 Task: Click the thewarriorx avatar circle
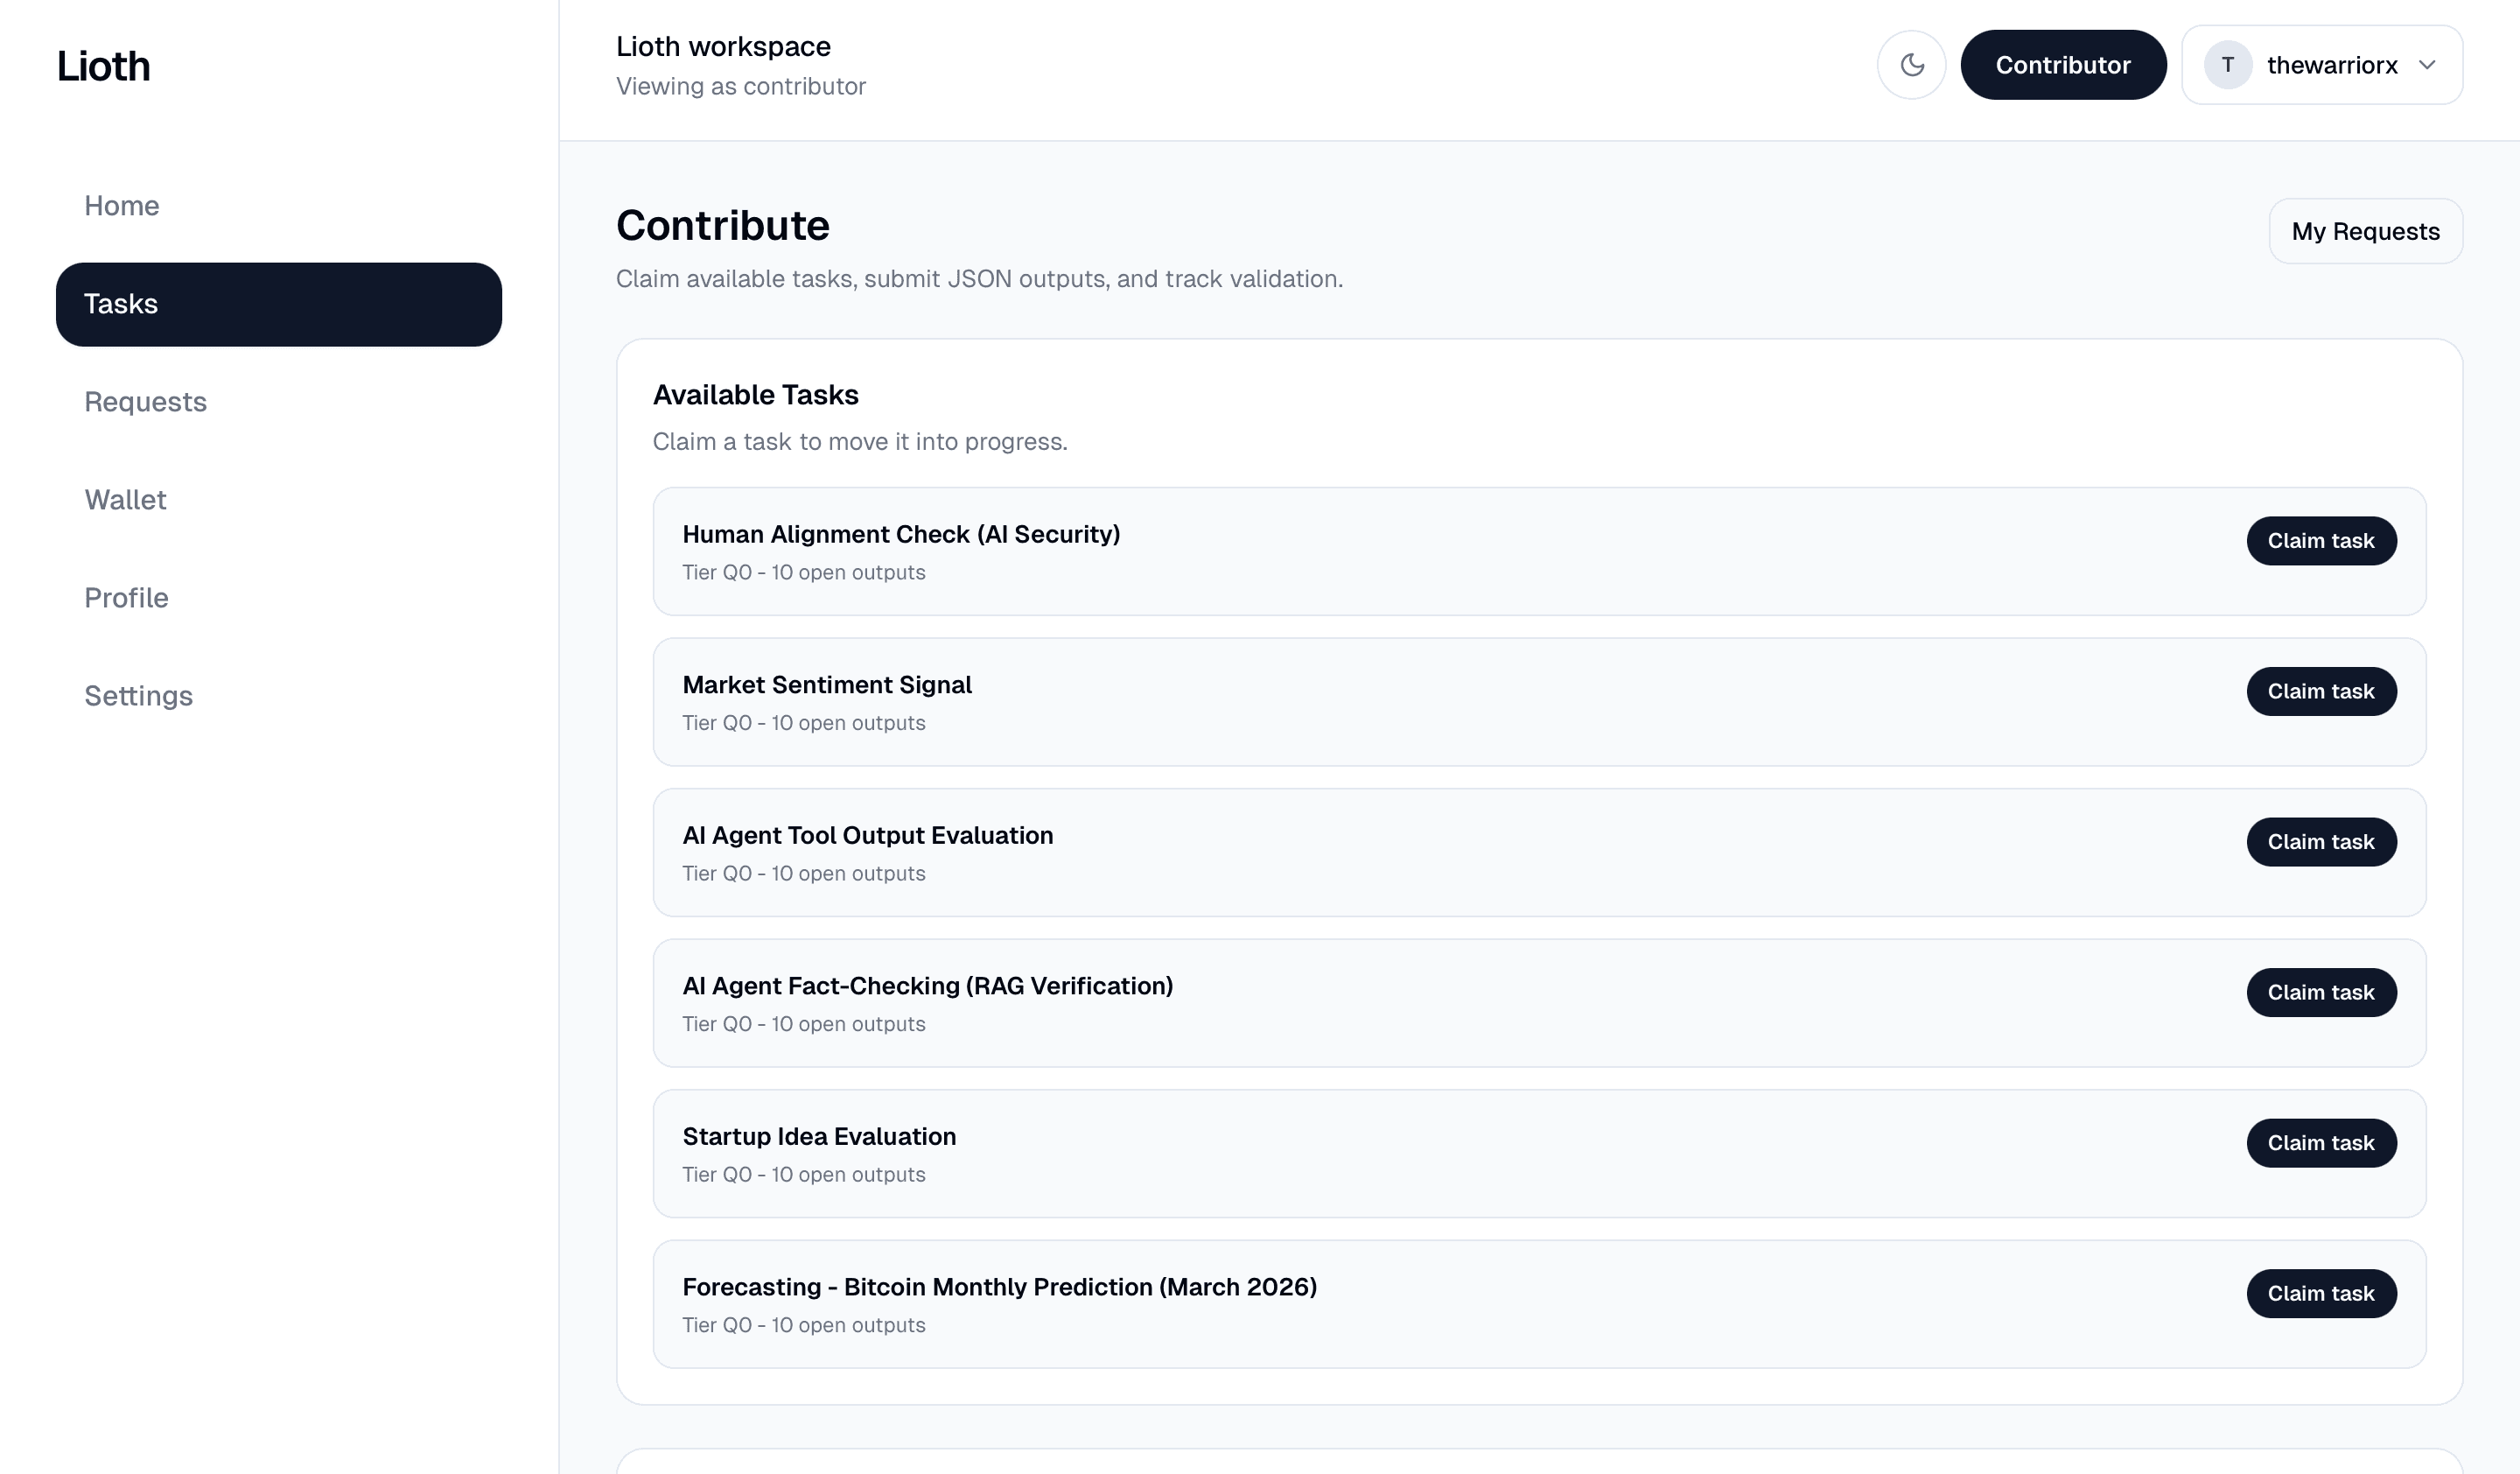coord(2227,64)
